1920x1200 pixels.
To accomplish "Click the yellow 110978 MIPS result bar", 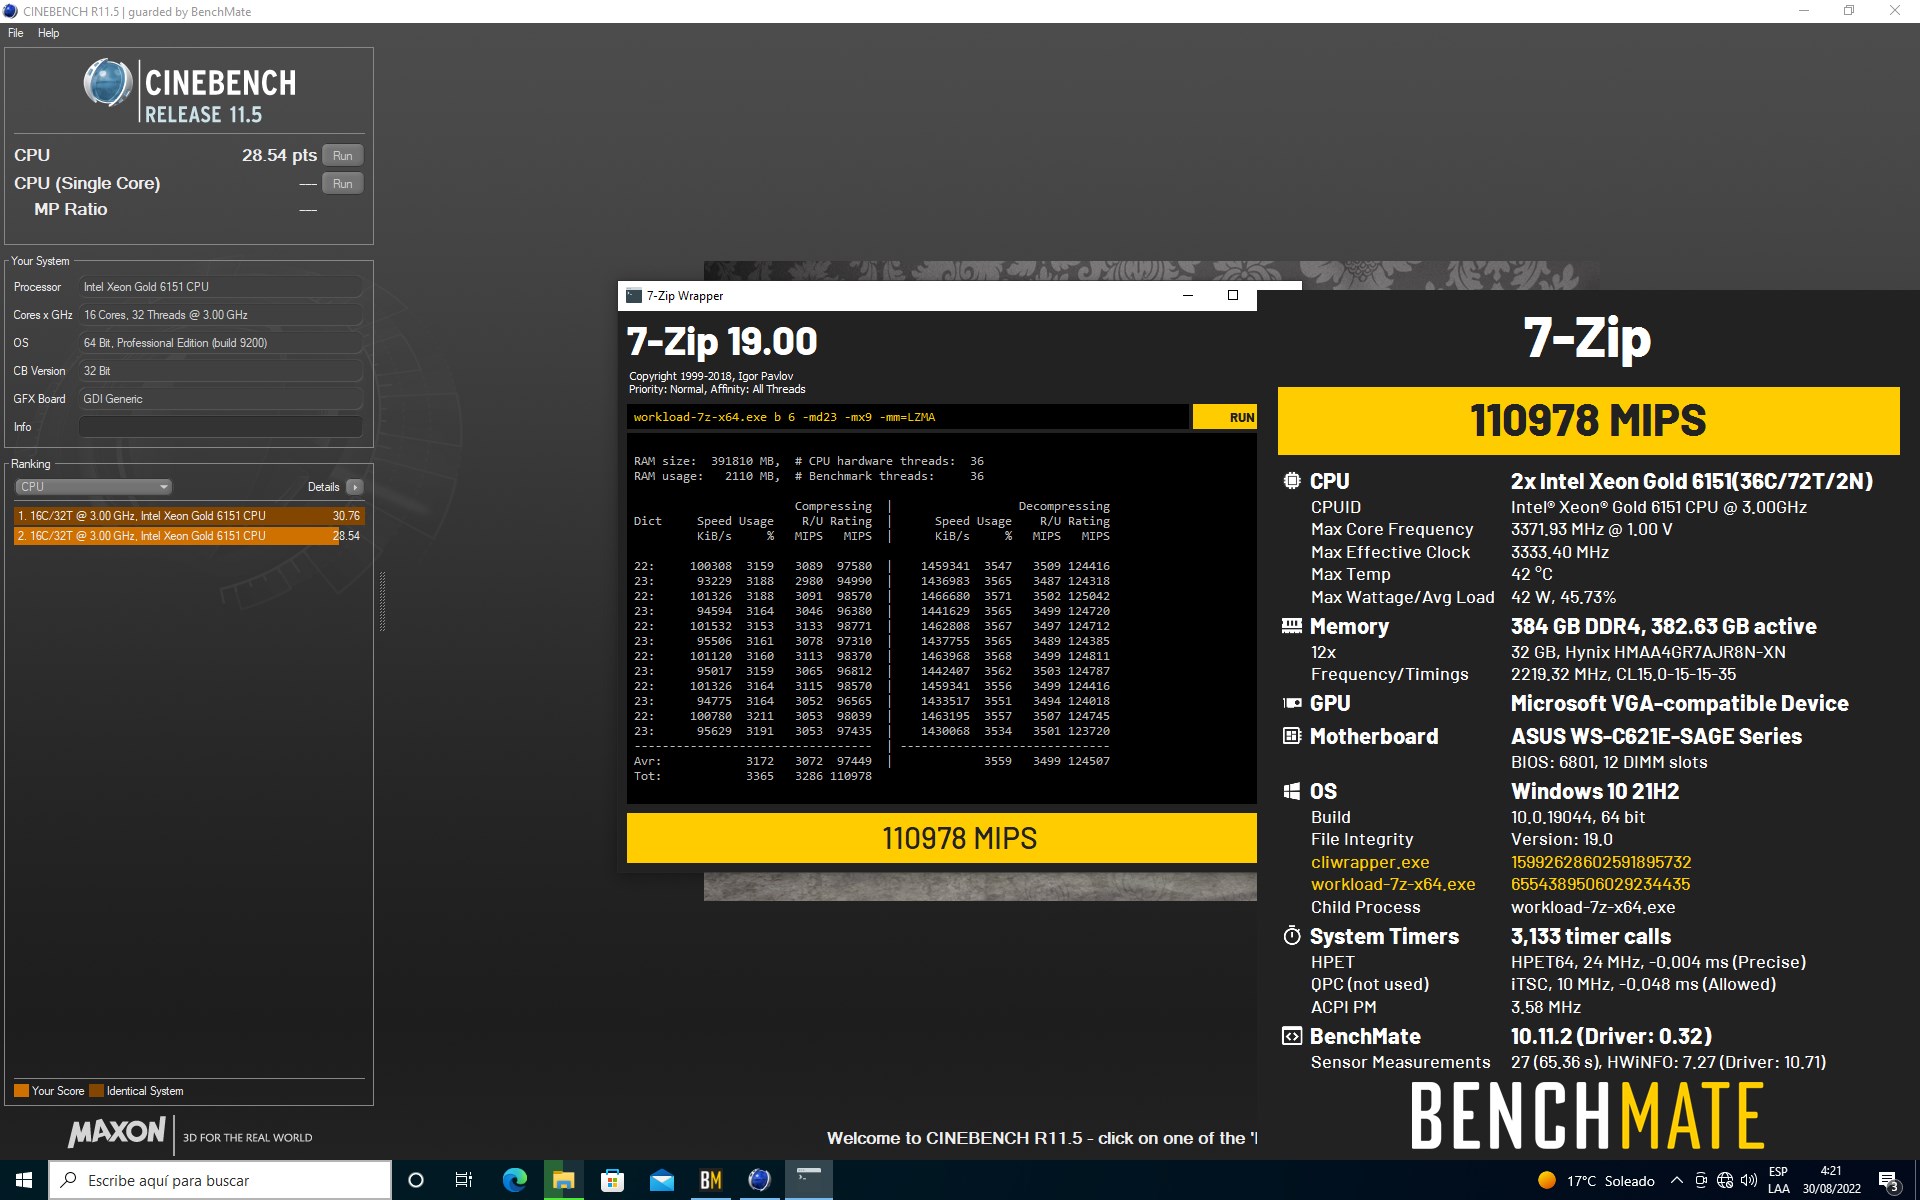I will [942, 838].
